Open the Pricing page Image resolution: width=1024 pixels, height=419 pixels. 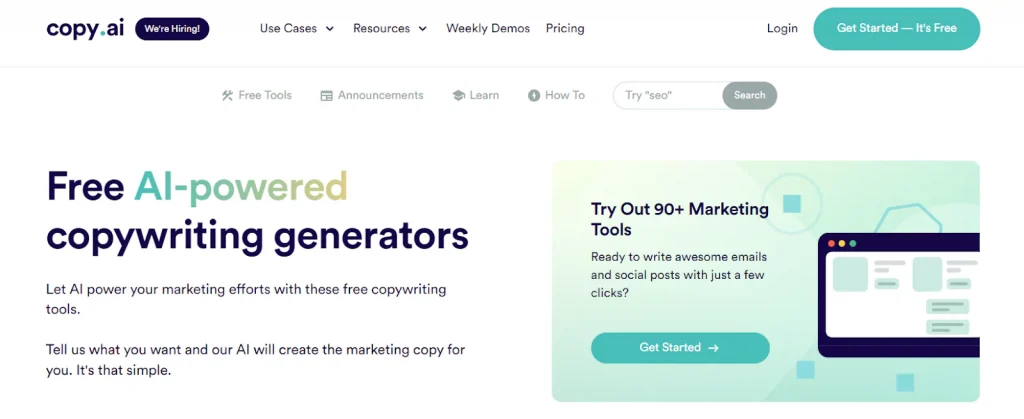565,29
